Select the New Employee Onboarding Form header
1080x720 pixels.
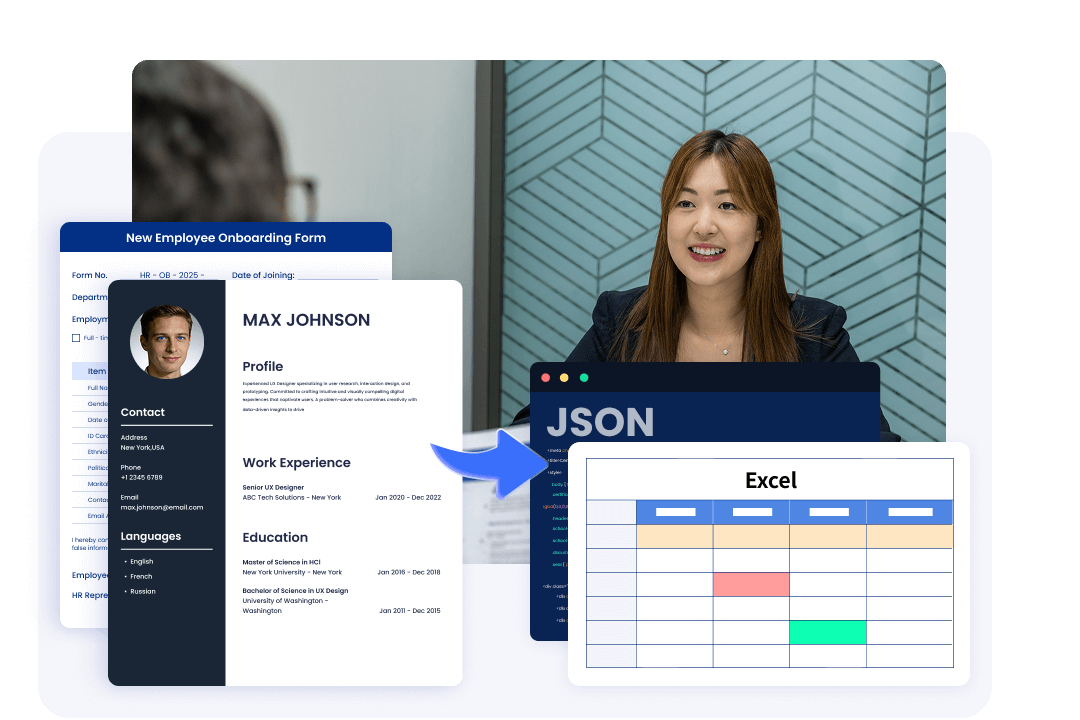point(225,238)
